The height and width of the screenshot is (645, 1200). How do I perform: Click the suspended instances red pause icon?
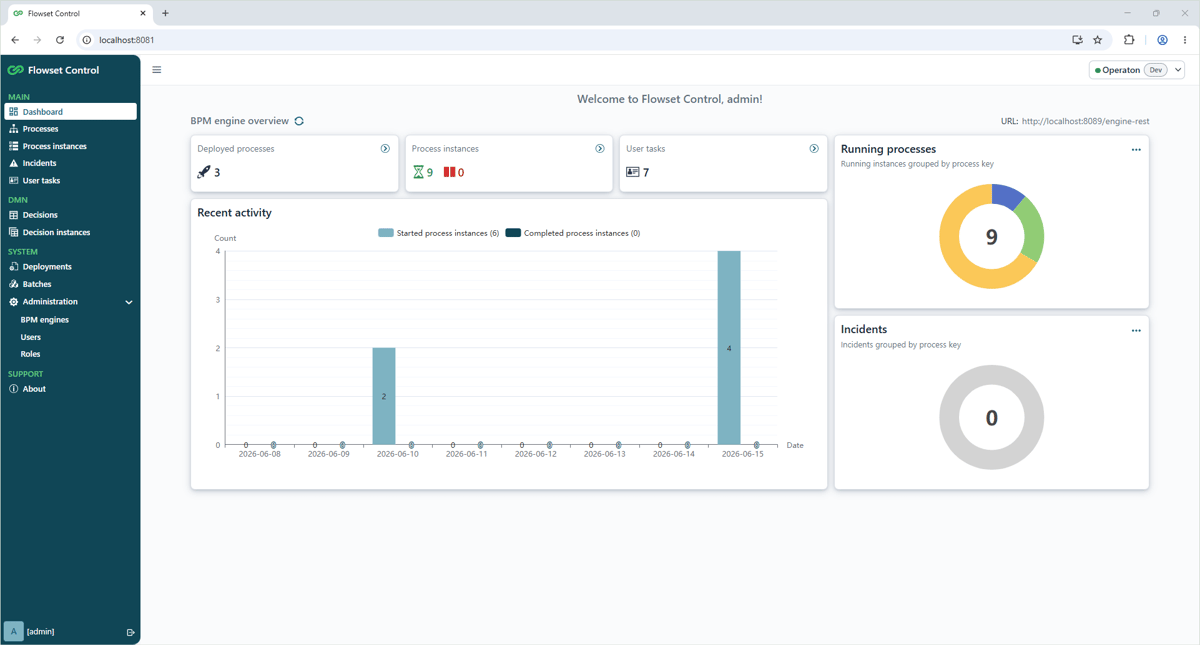coord(449,172)
